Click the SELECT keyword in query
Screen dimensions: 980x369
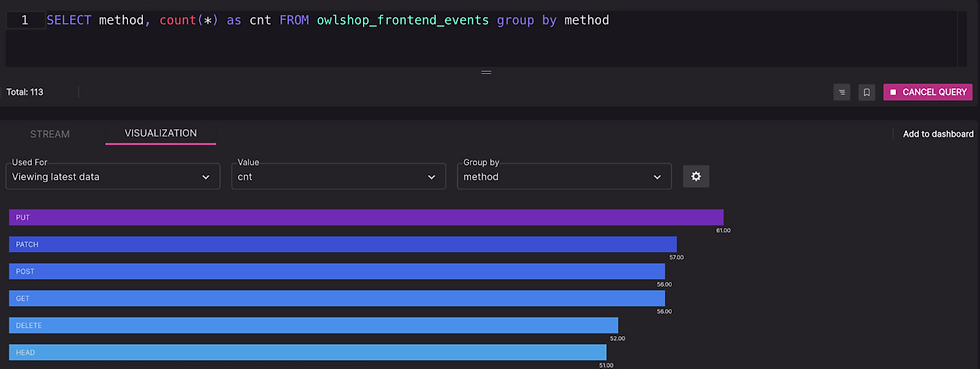pyautogui.click(x=69, y=20)
